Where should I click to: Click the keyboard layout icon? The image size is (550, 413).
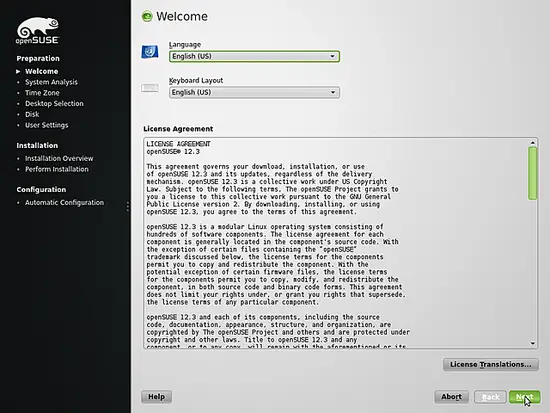click(x=150, y=88)
